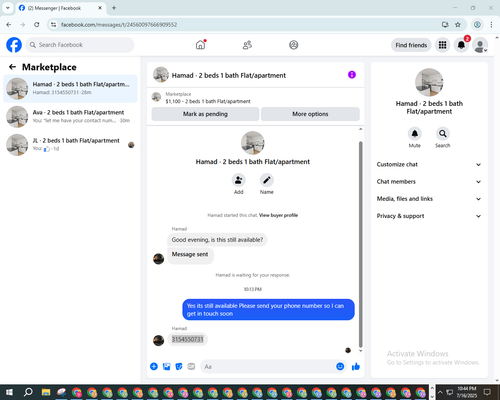The width and height of the screenshot is (500, 400).
Task: Bookmark this page with the star icon
Action: (458, 25)
